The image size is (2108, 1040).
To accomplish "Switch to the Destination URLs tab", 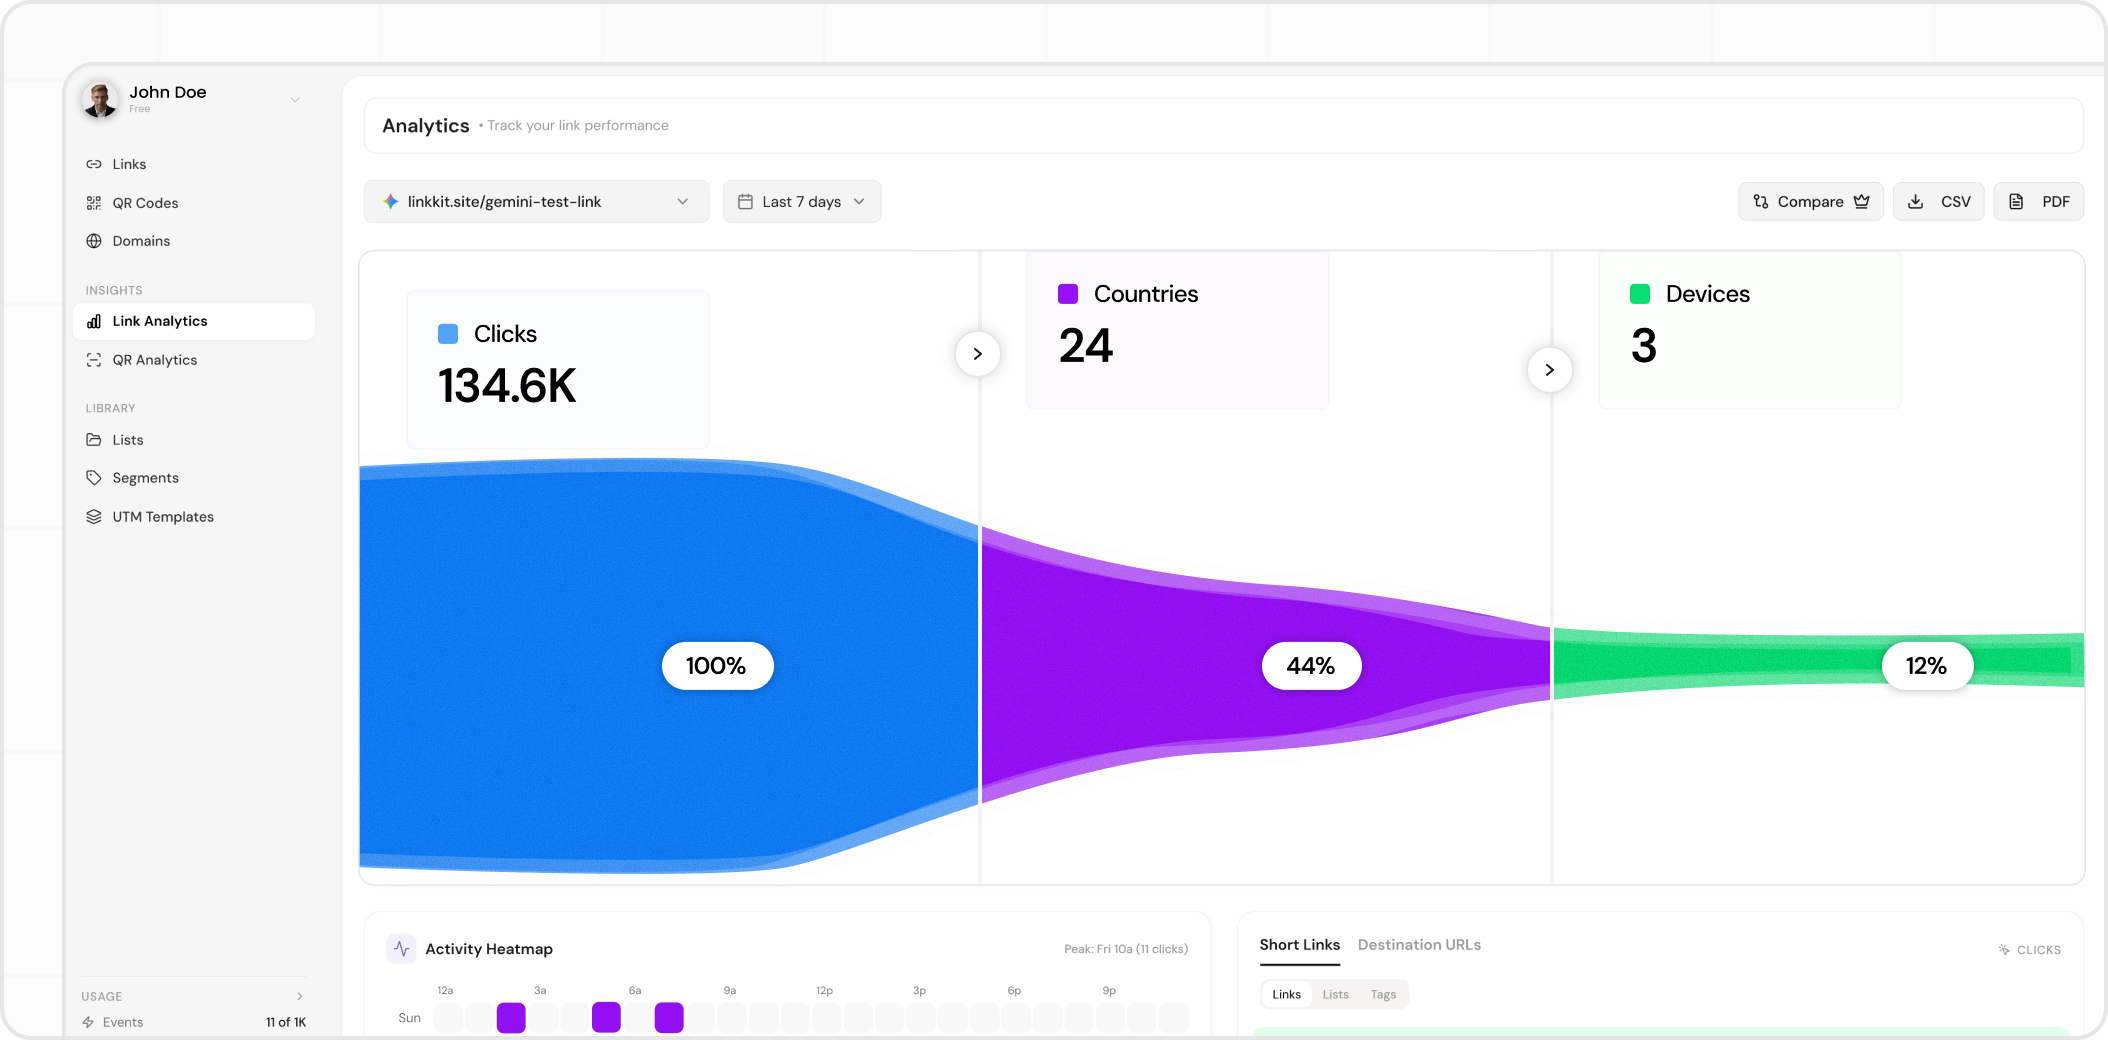I will [1418, 945].
